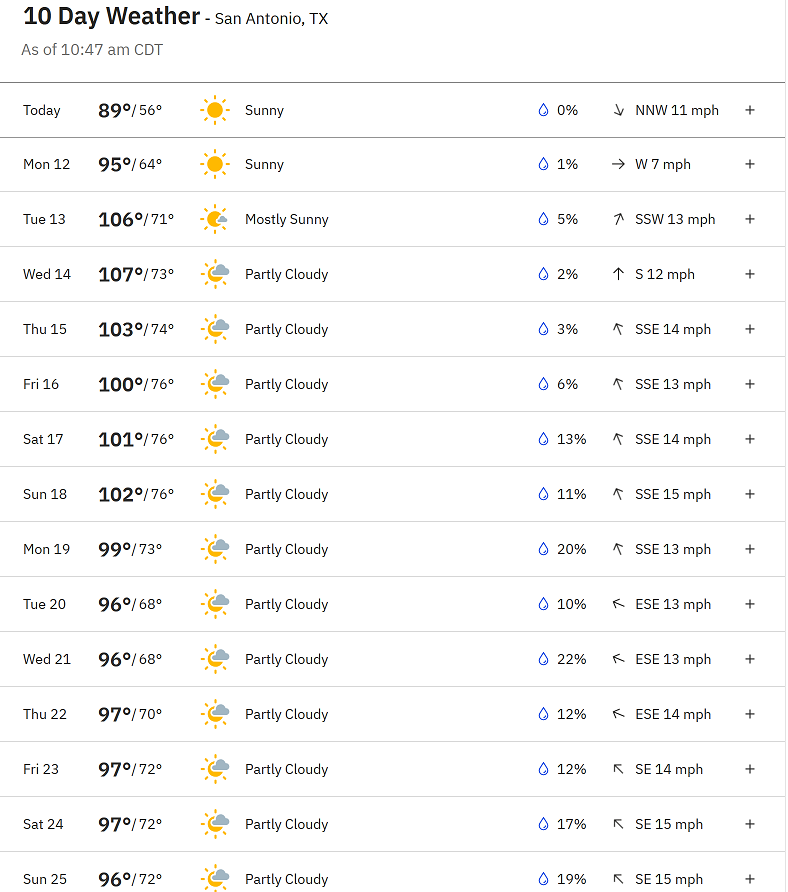Expand Tue 20 forecast details

(x=749, y=604)
